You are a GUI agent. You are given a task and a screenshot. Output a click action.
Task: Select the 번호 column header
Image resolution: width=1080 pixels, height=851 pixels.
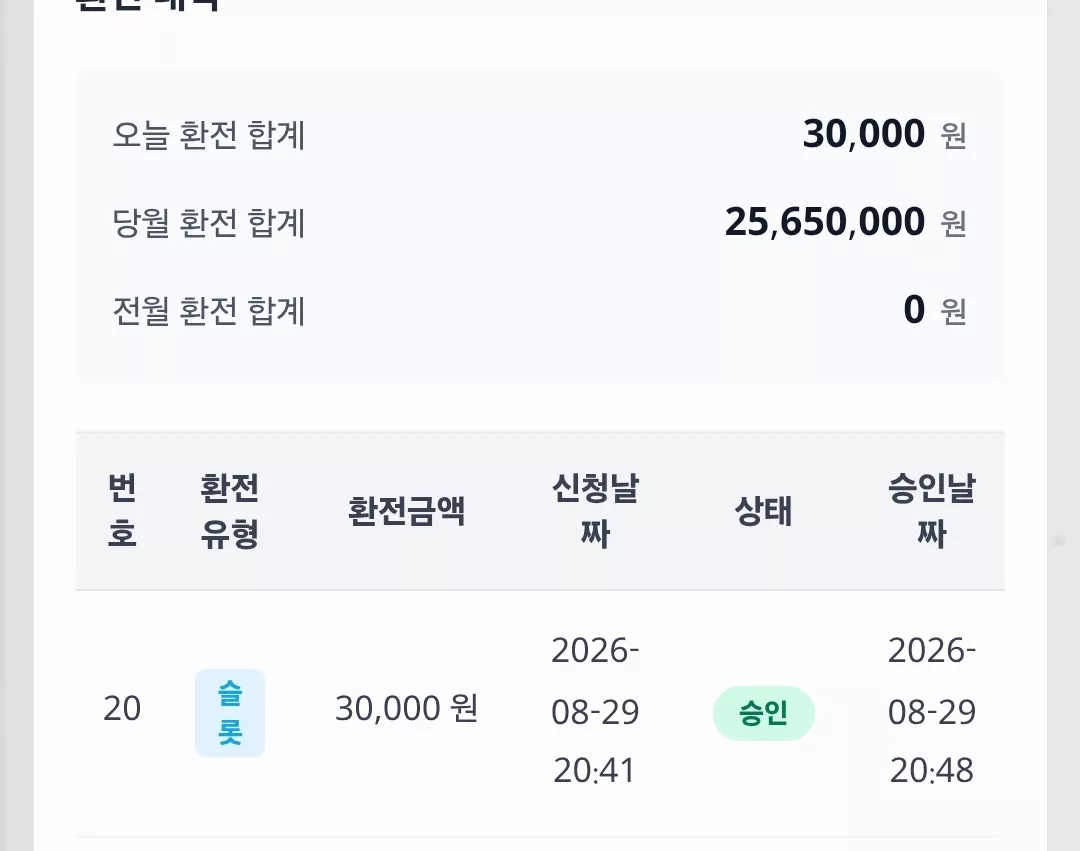click(x=122, y=510)
